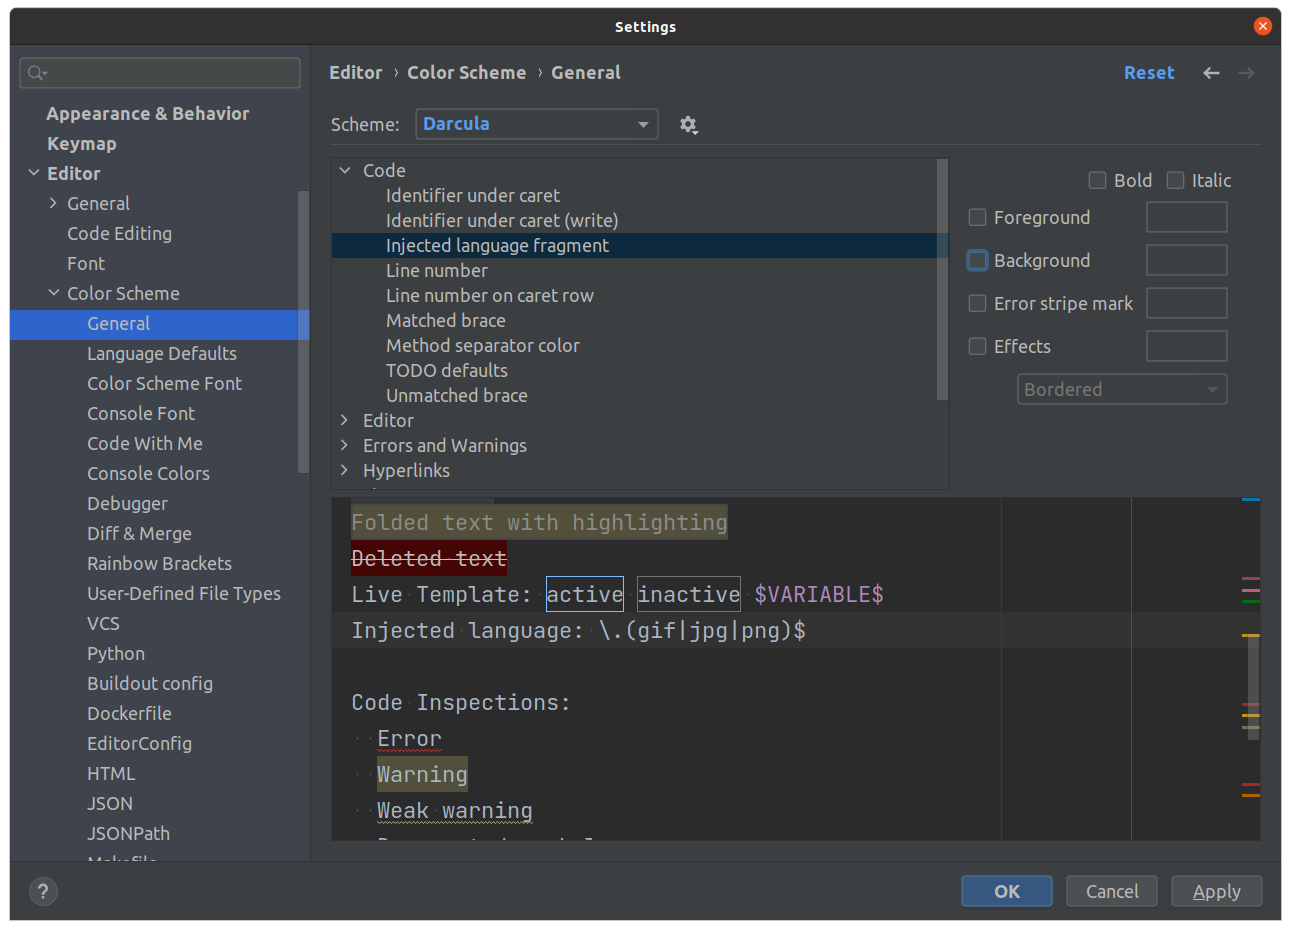Click the Apply button
Image resolution: width=1291 pixels, height=930 pixels.
tap(1217, 891)
